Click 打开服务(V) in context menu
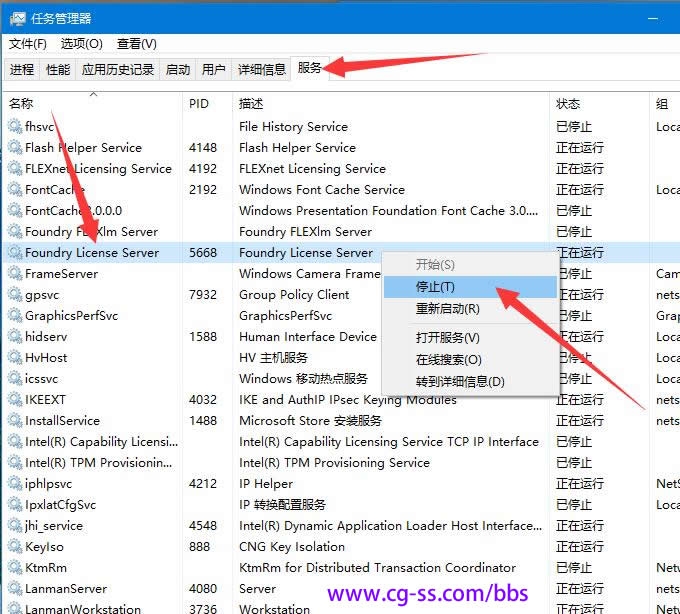This screenshot has height=614, width=680. tap(447, 338)
